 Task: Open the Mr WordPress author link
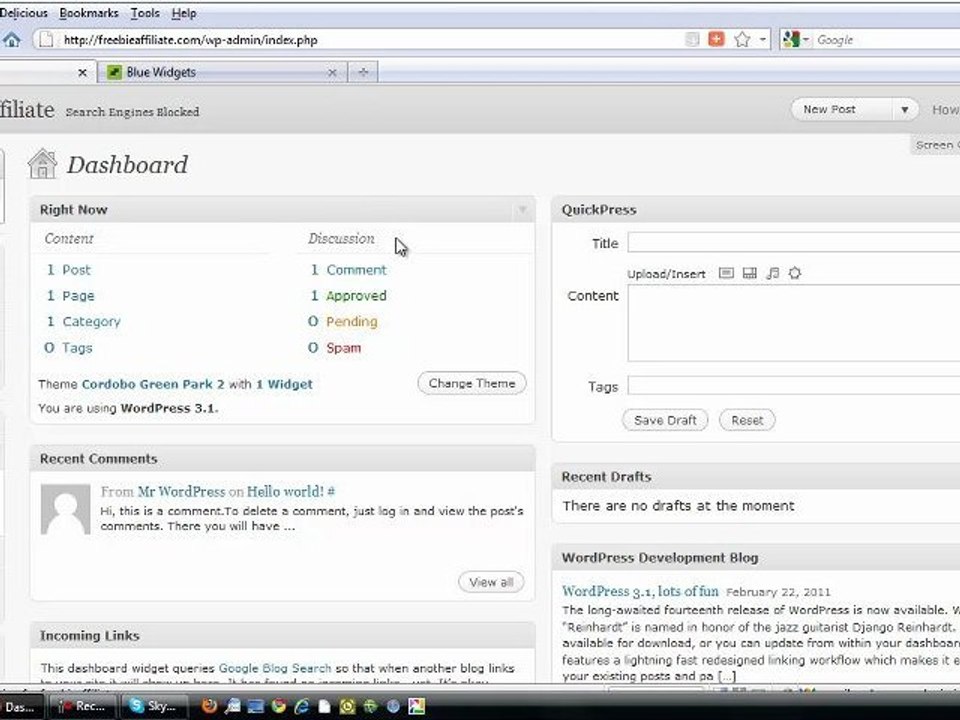[181, 492]
